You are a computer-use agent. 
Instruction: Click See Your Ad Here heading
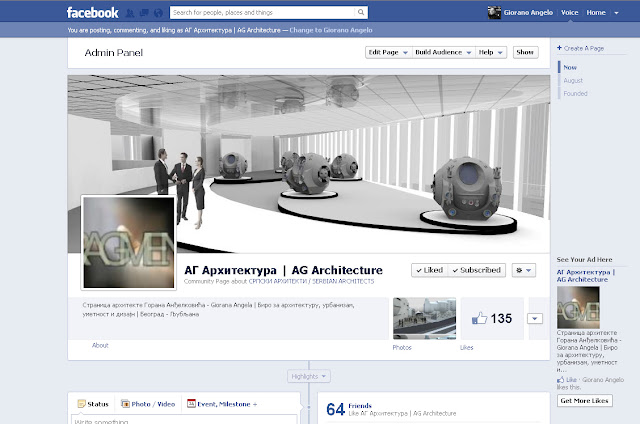pos(584,260)
